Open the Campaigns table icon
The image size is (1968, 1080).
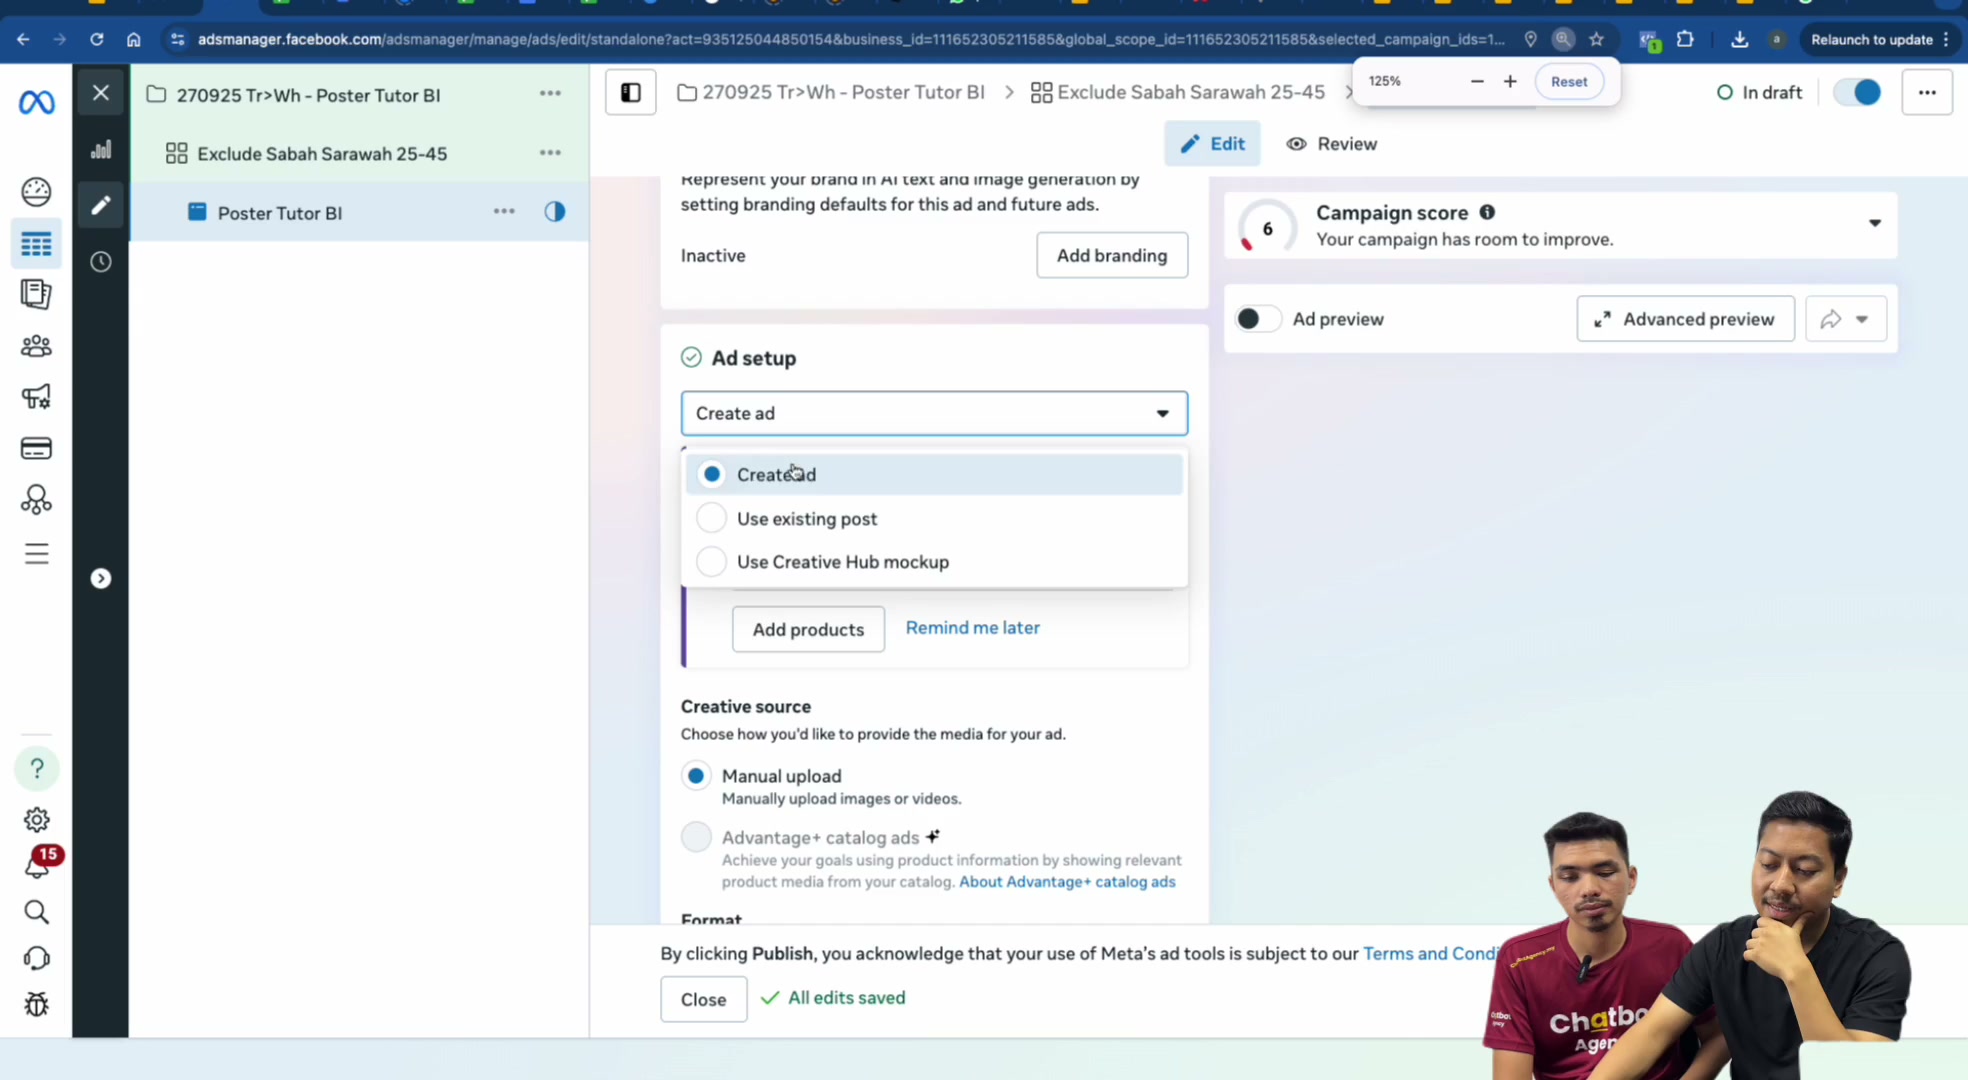pos(36,244)
